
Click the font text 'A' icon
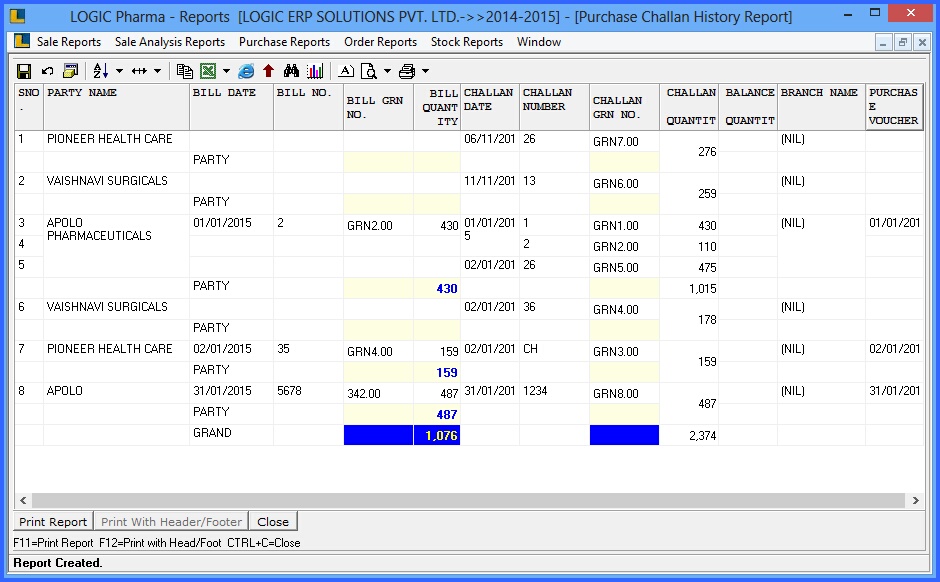tap(346, 71)
